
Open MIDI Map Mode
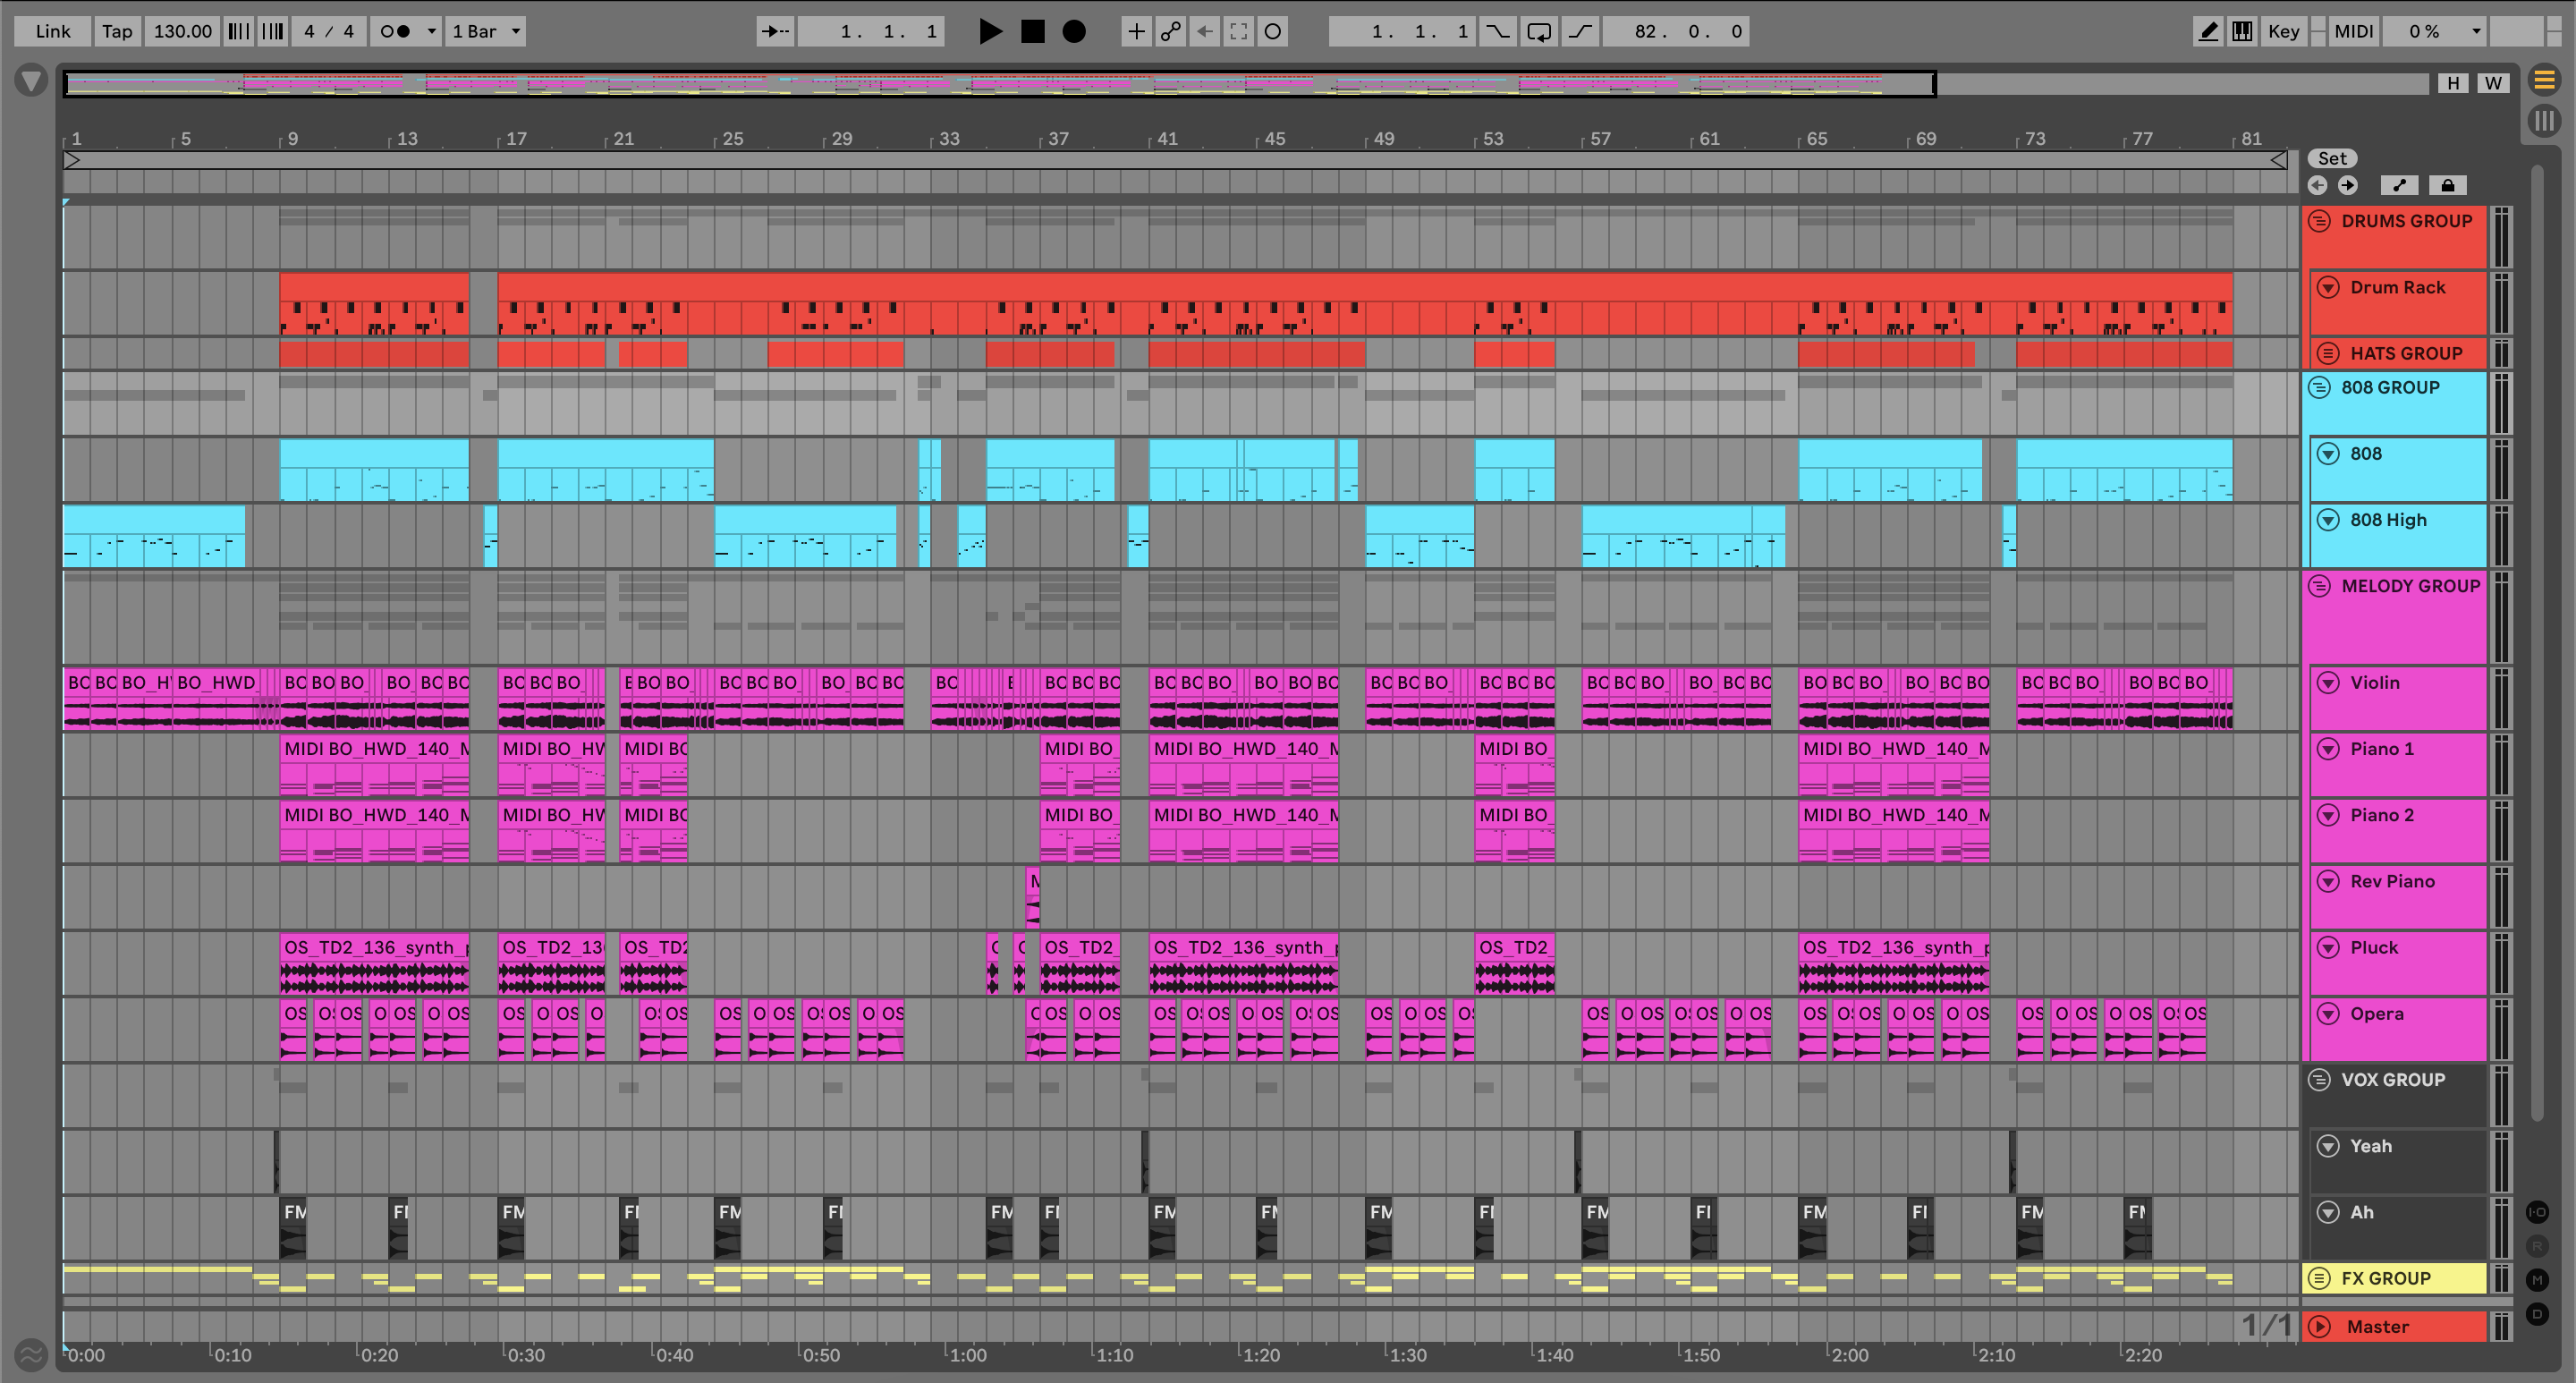tap(2353, 31)
